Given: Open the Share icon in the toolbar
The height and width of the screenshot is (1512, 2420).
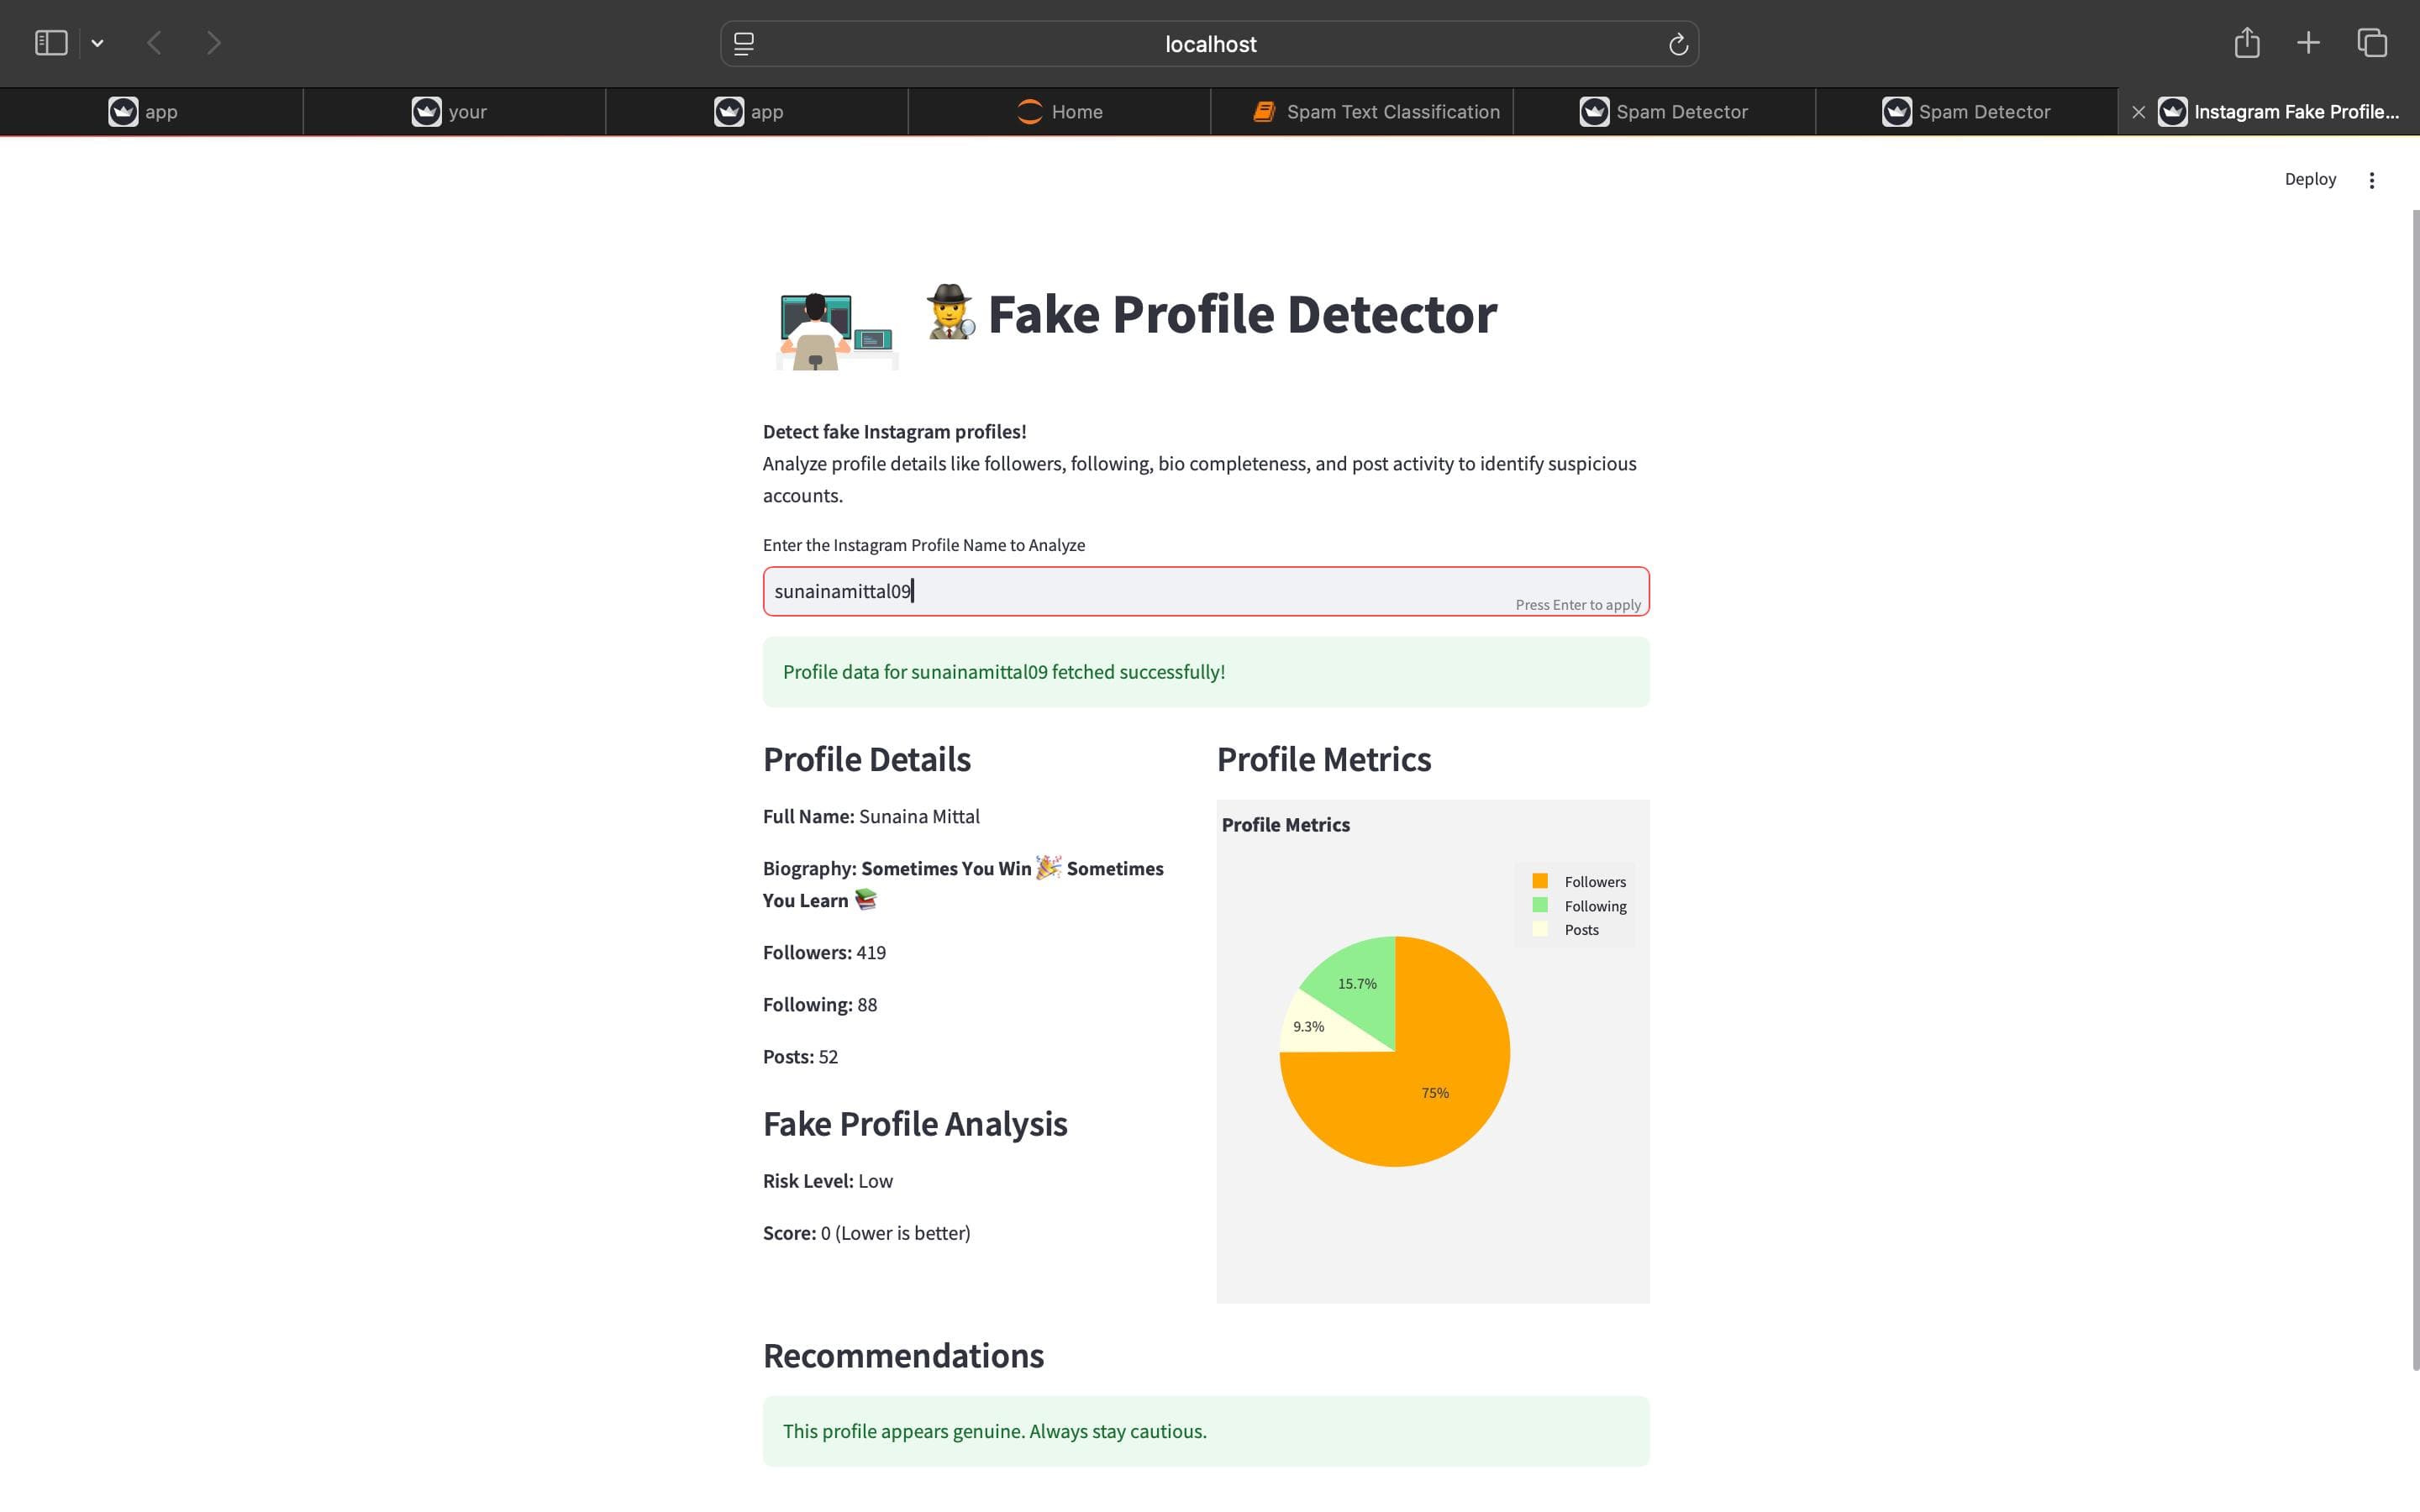Looking at the screenshot, I should pyautogui.click(x=2247, y=42).
